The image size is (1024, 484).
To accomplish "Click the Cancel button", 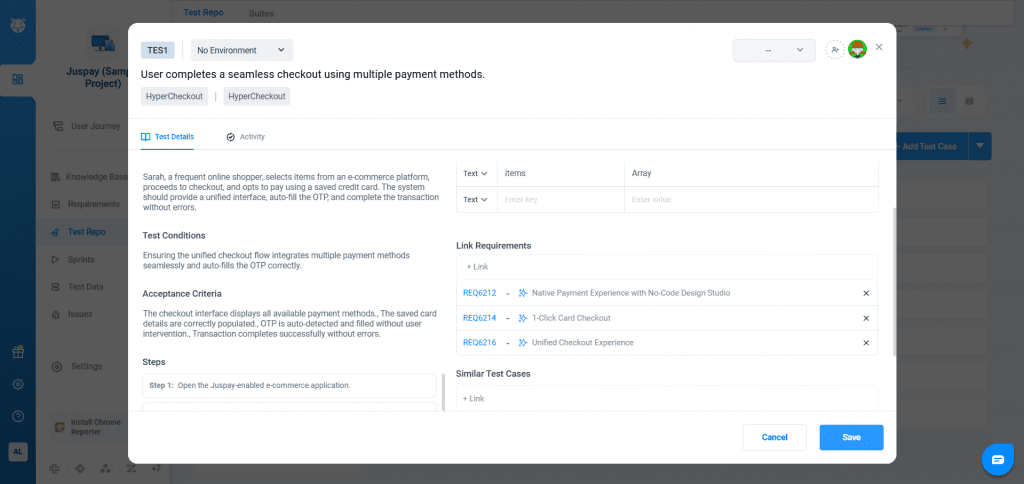I will pyautogui.click(x=774, y=437).
